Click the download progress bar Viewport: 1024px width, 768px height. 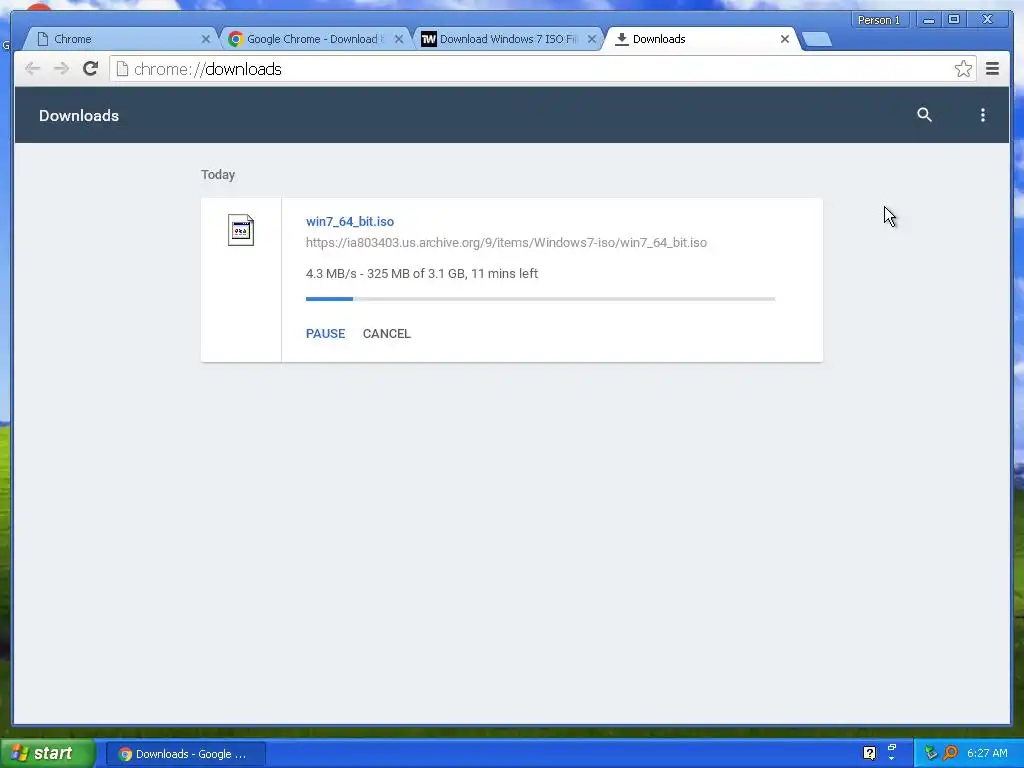(x=540, y=298)
